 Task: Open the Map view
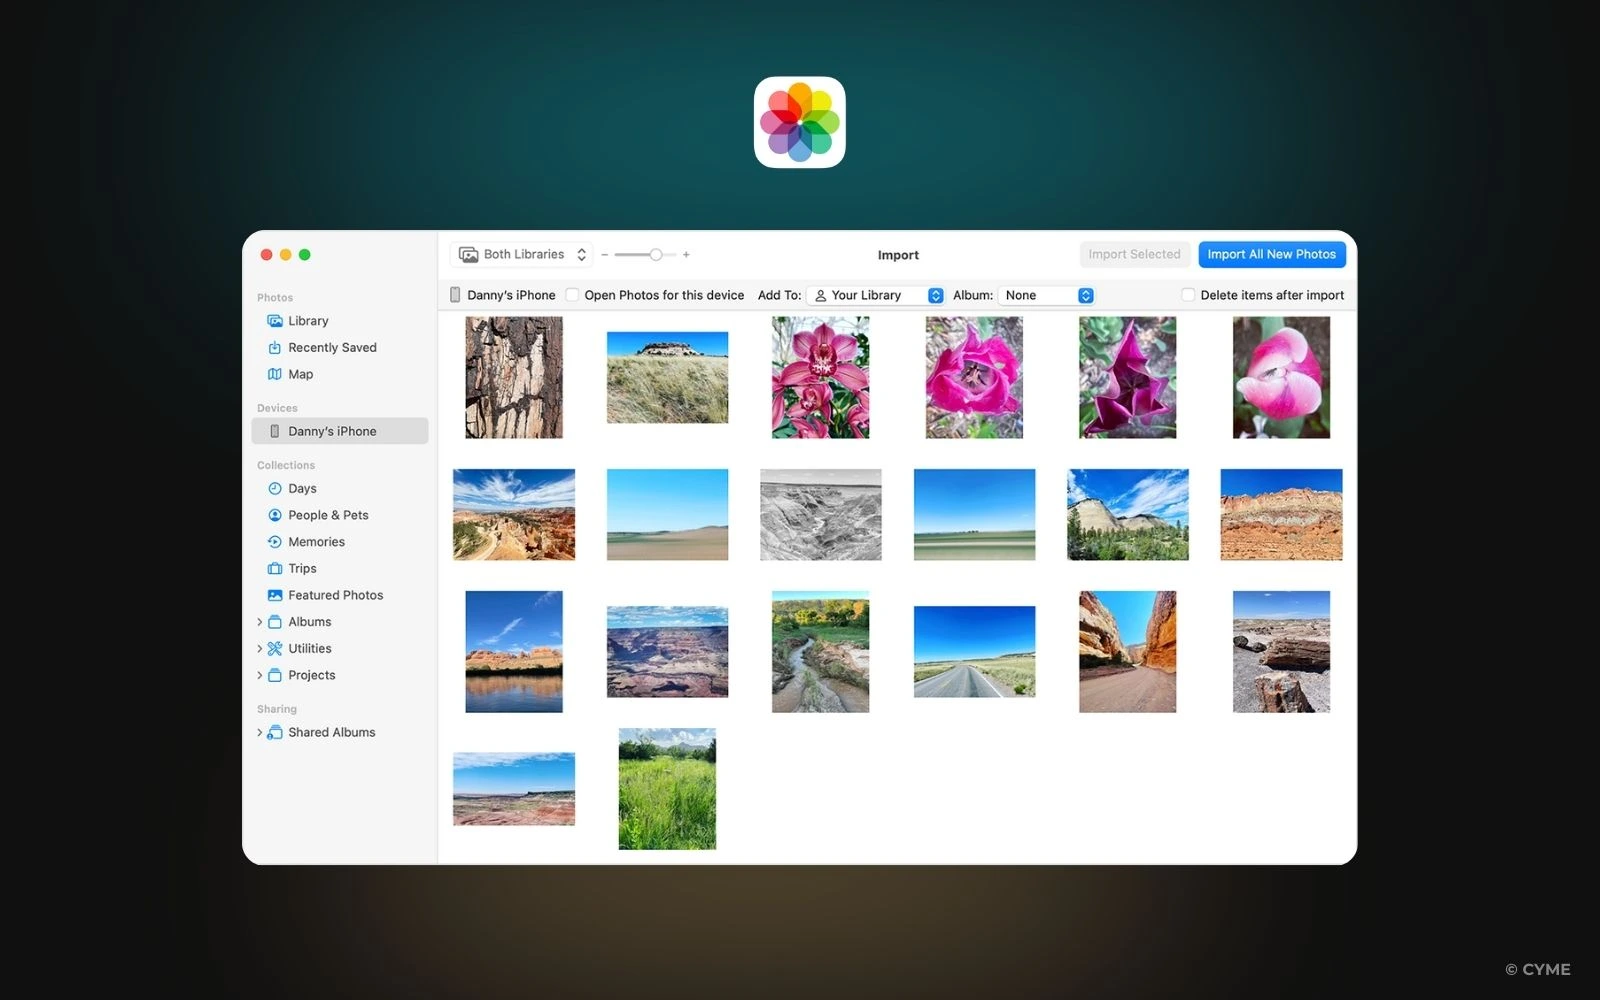click(300, 374)
